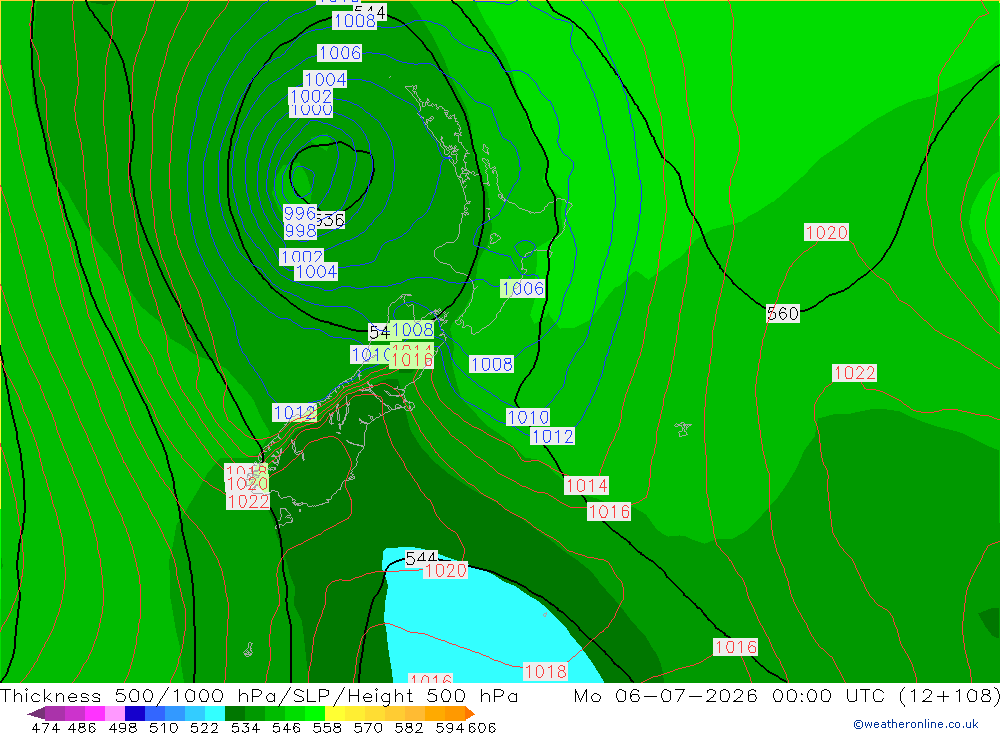Viewport: 1000px width, 733px height.
Task: Click red 1016 label in lower right
Action: [736, 647]
